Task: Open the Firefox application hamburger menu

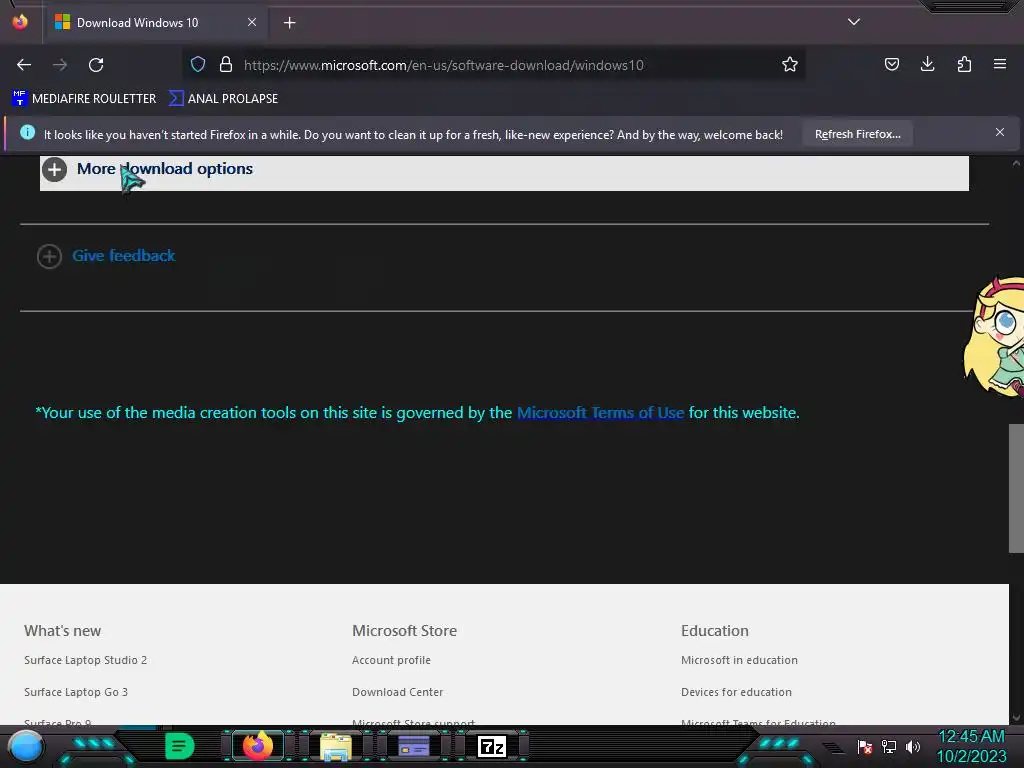Action: click(x=999, y=64)
